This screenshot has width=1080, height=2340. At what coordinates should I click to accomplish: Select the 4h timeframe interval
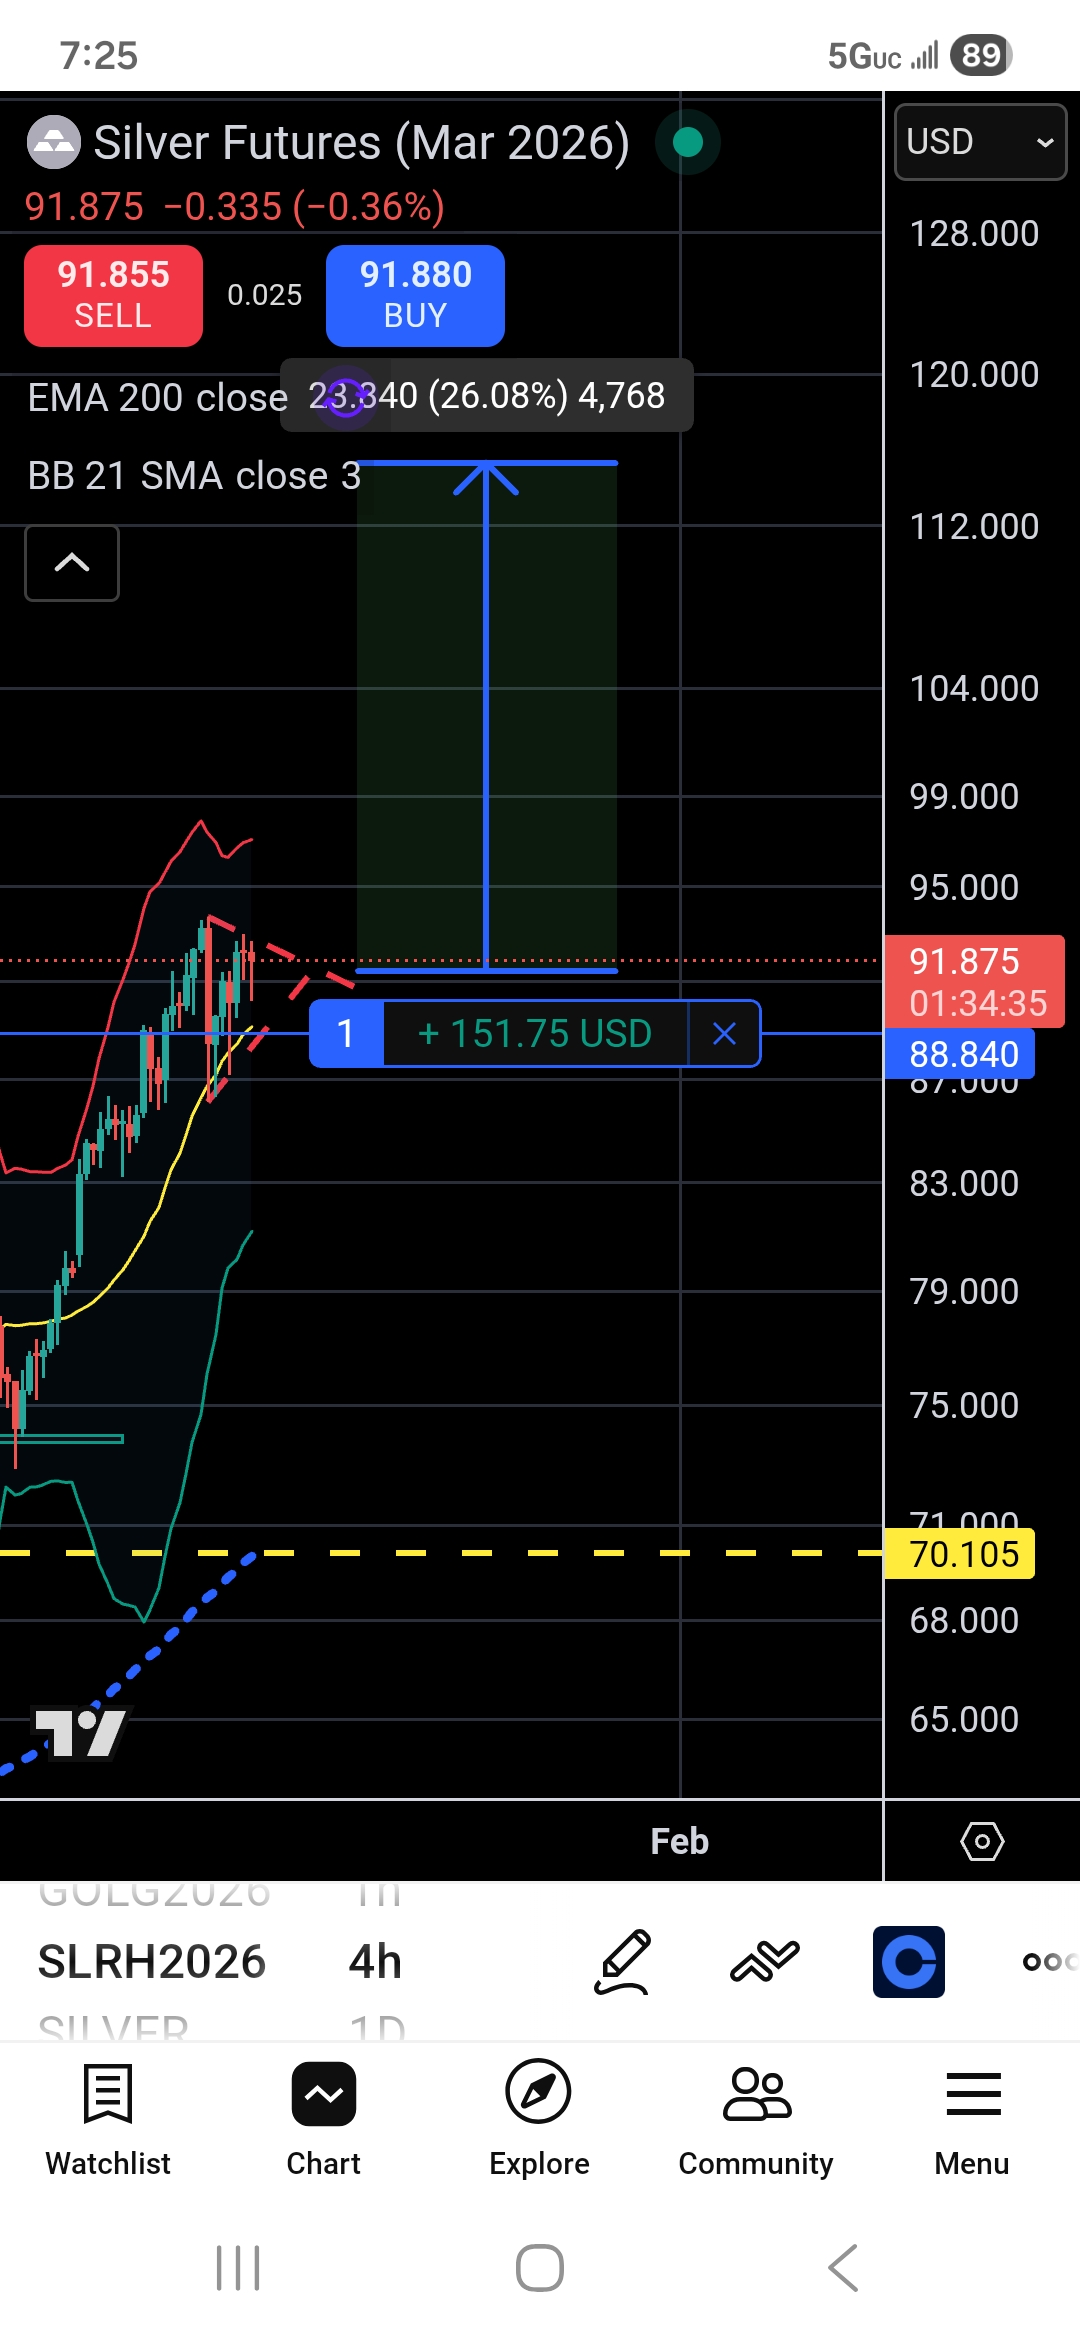pyautogui.click(x=375, y=1962)
